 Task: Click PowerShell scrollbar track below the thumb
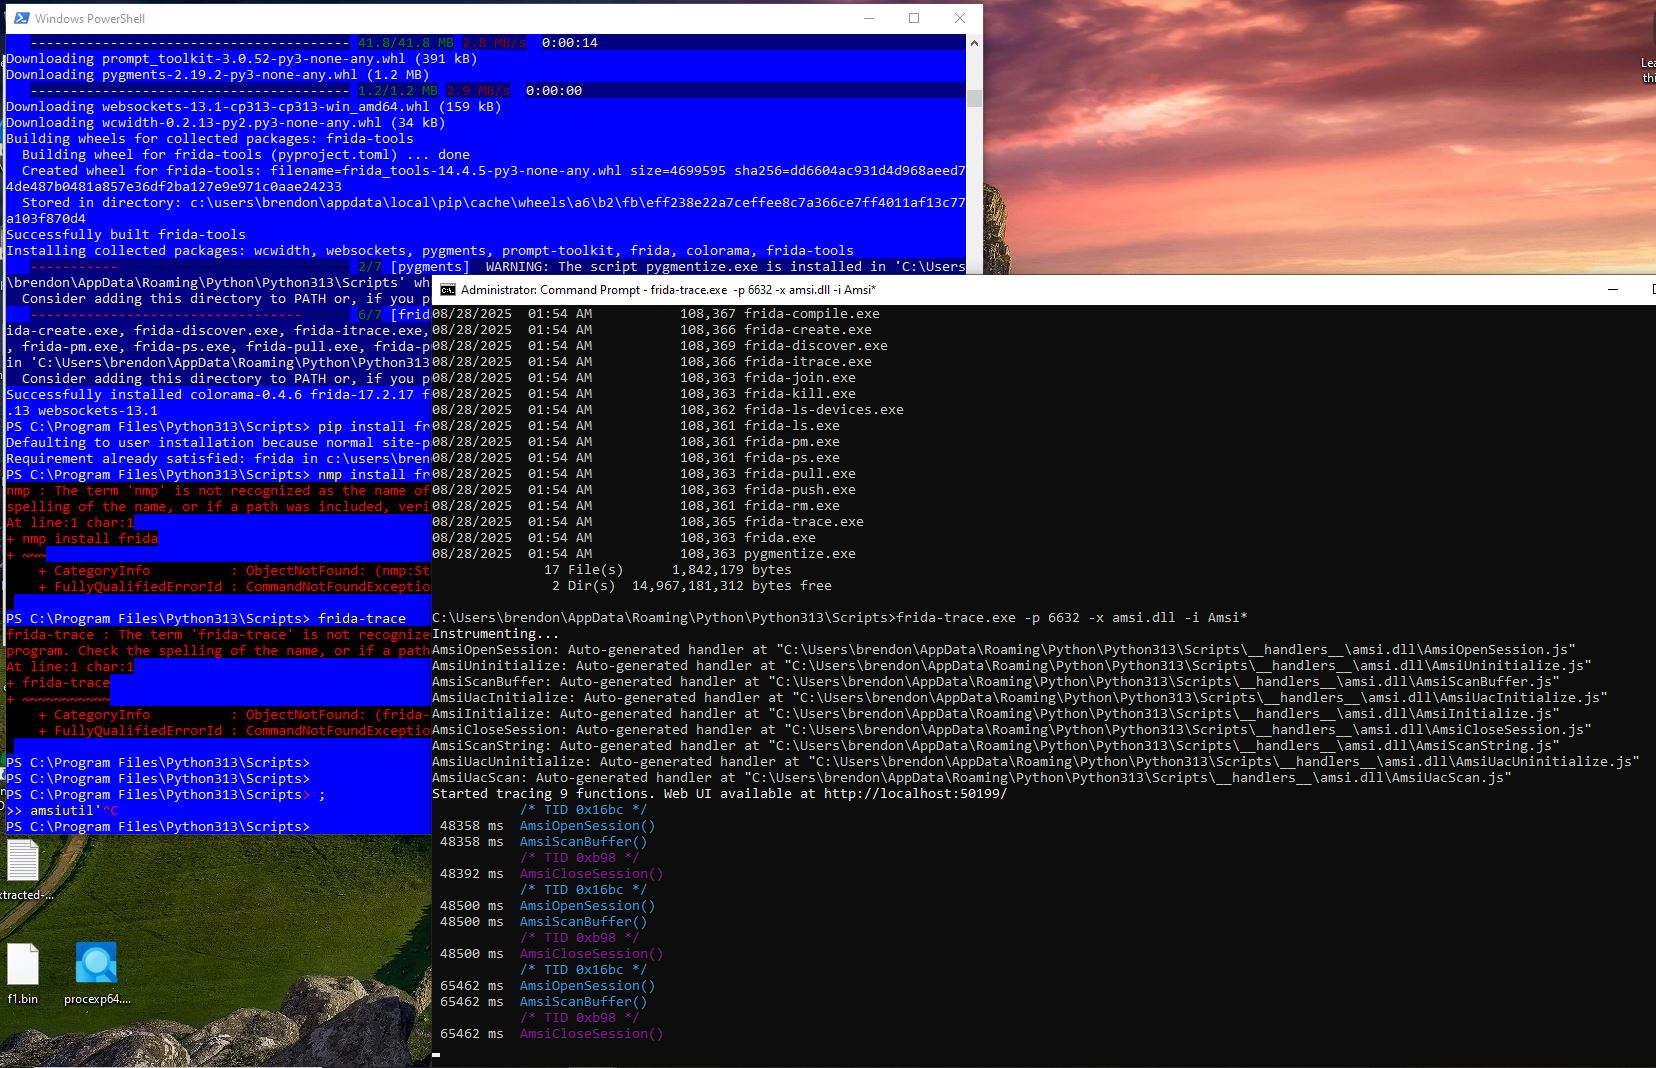[974, 190]
